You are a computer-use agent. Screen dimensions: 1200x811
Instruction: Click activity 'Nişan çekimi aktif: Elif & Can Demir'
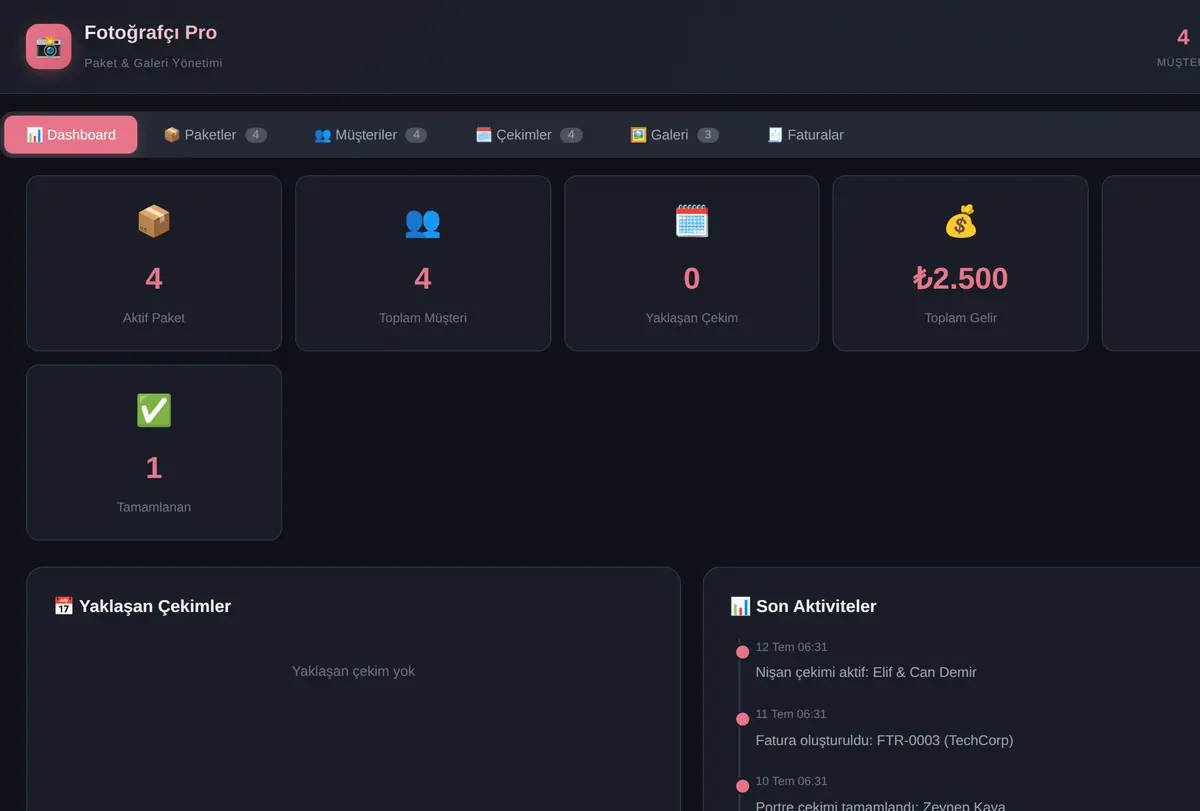(866, 672)
